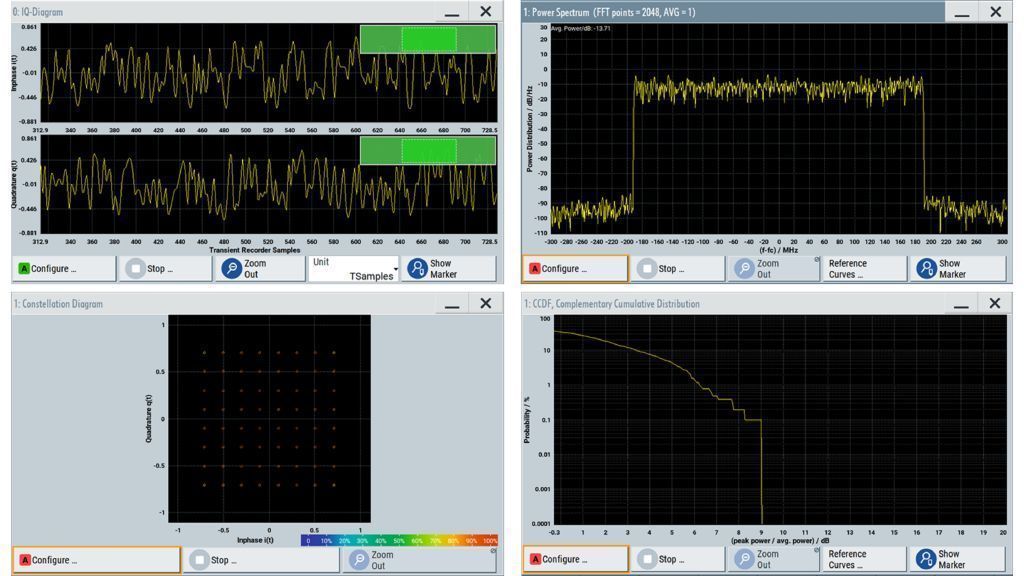Image resolution: width=1024 pixels, height=576 pixels.
Task: Click green zoom region on Inphase plot
Action: [x=428, y=39]
